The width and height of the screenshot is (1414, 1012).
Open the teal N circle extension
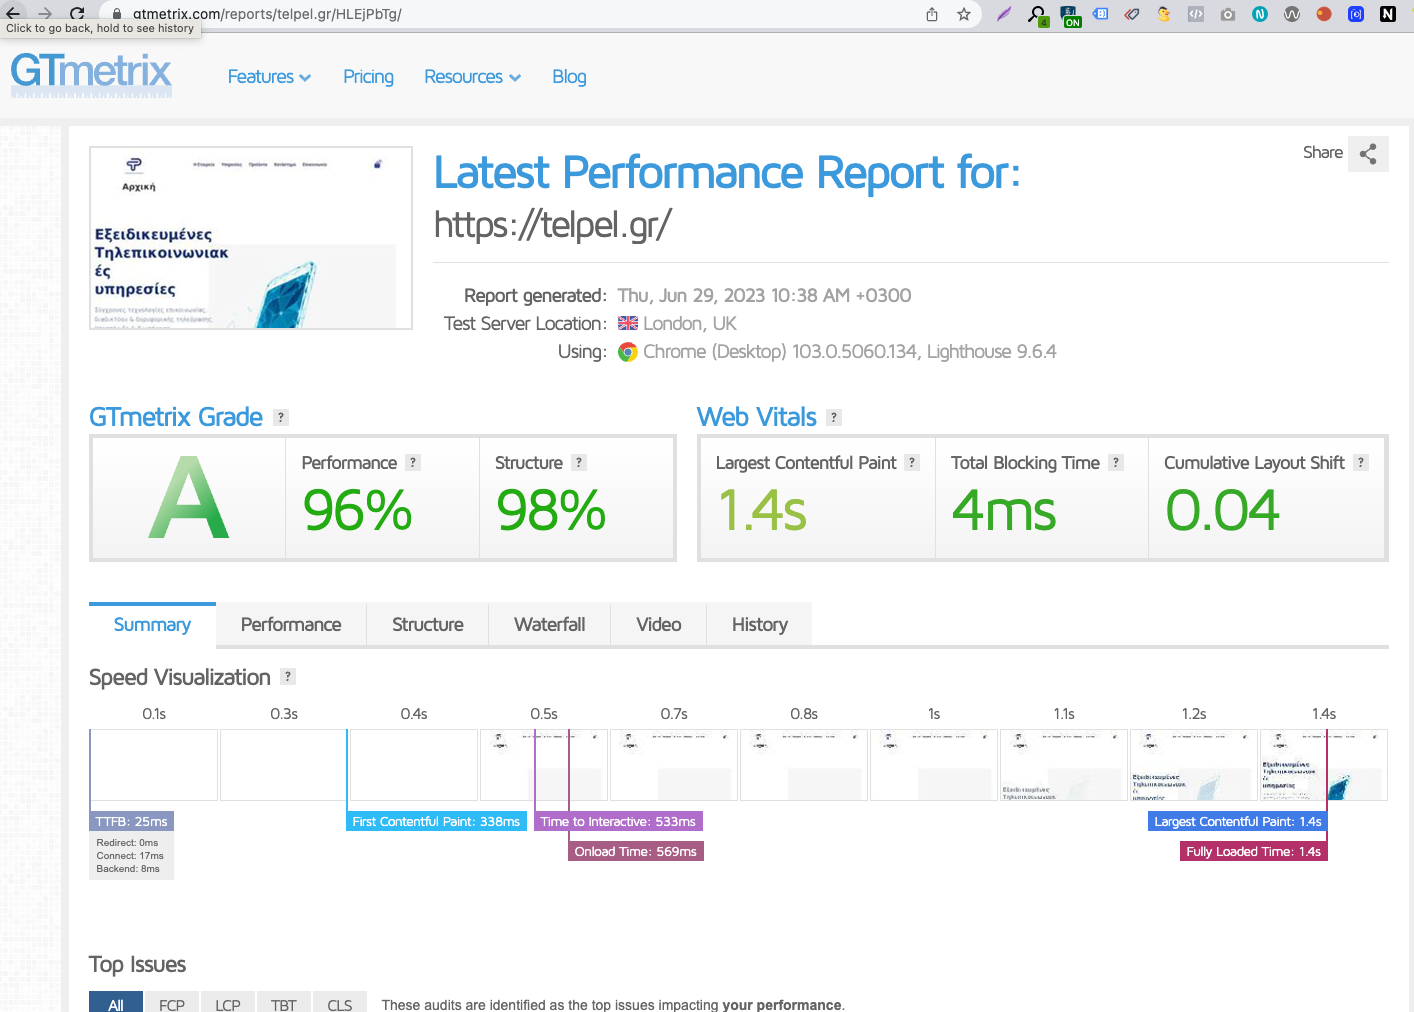pyautogui.click(x=1260, y=14)
